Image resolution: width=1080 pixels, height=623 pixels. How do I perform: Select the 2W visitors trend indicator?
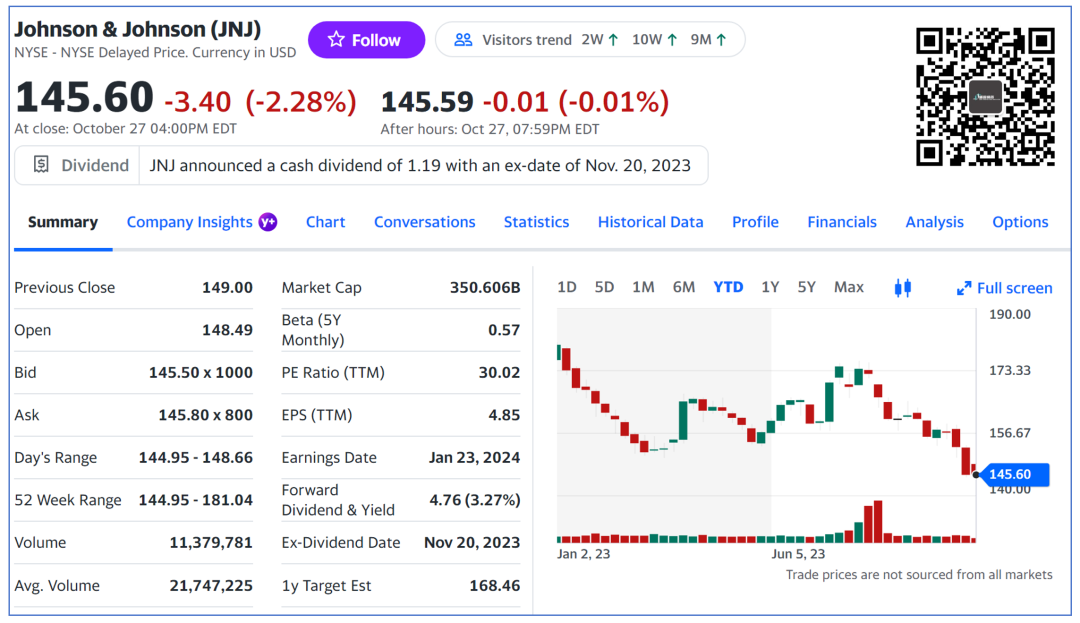pyautogui.click(x=600, y=40)
